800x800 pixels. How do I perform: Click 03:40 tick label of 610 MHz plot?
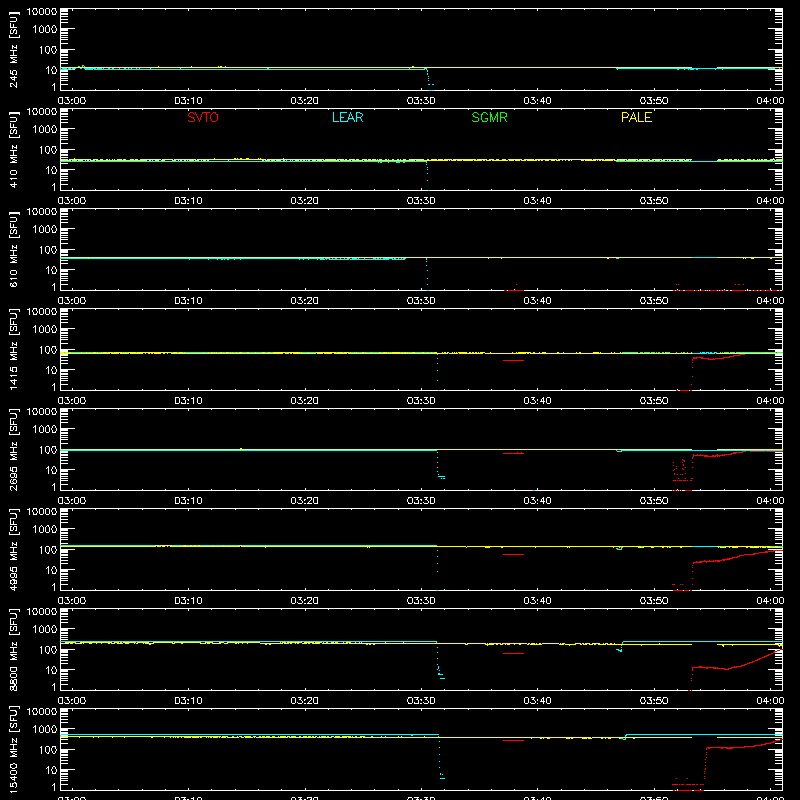point(537,301)
